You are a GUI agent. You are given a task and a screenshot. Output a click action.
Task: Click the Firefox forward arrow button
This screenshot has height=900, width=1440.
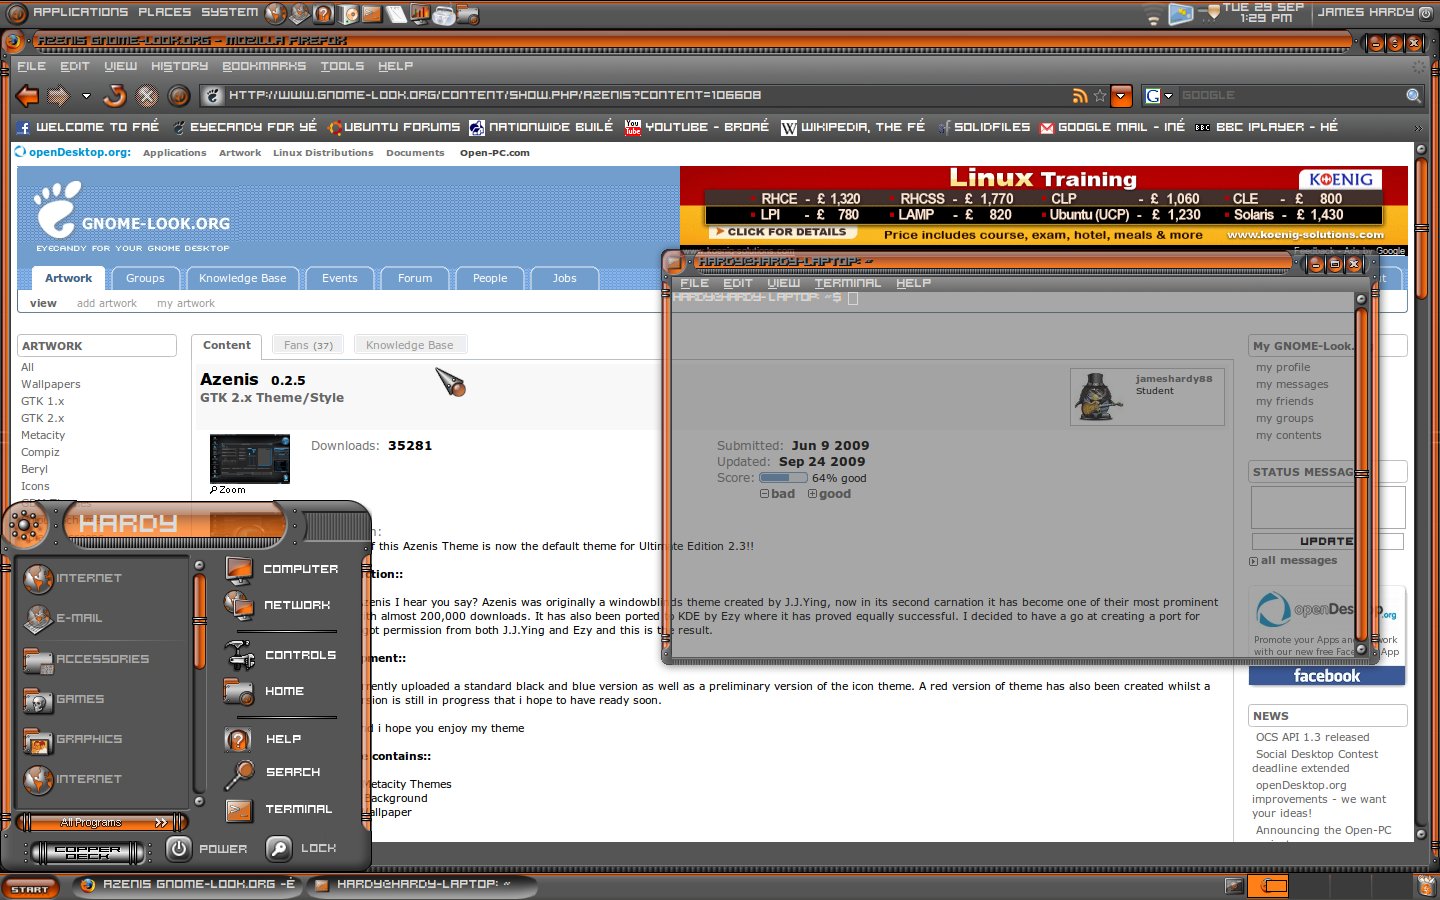click(59, 96)
